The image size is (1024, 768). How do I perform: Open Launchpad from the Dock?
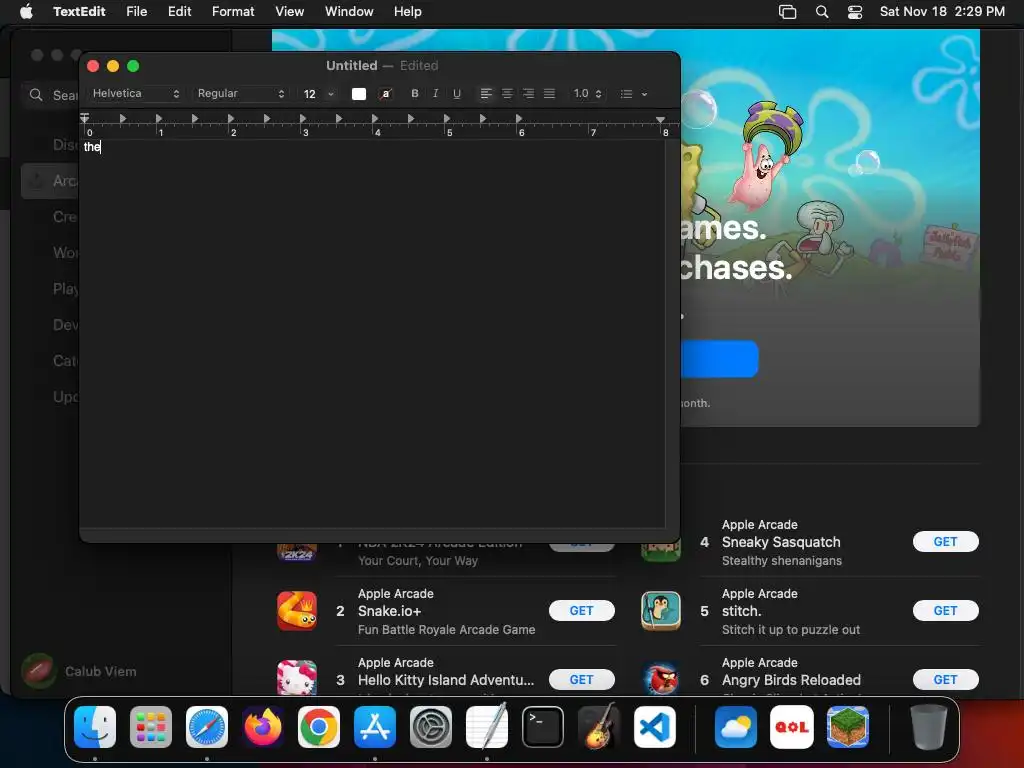coord(151,727)
